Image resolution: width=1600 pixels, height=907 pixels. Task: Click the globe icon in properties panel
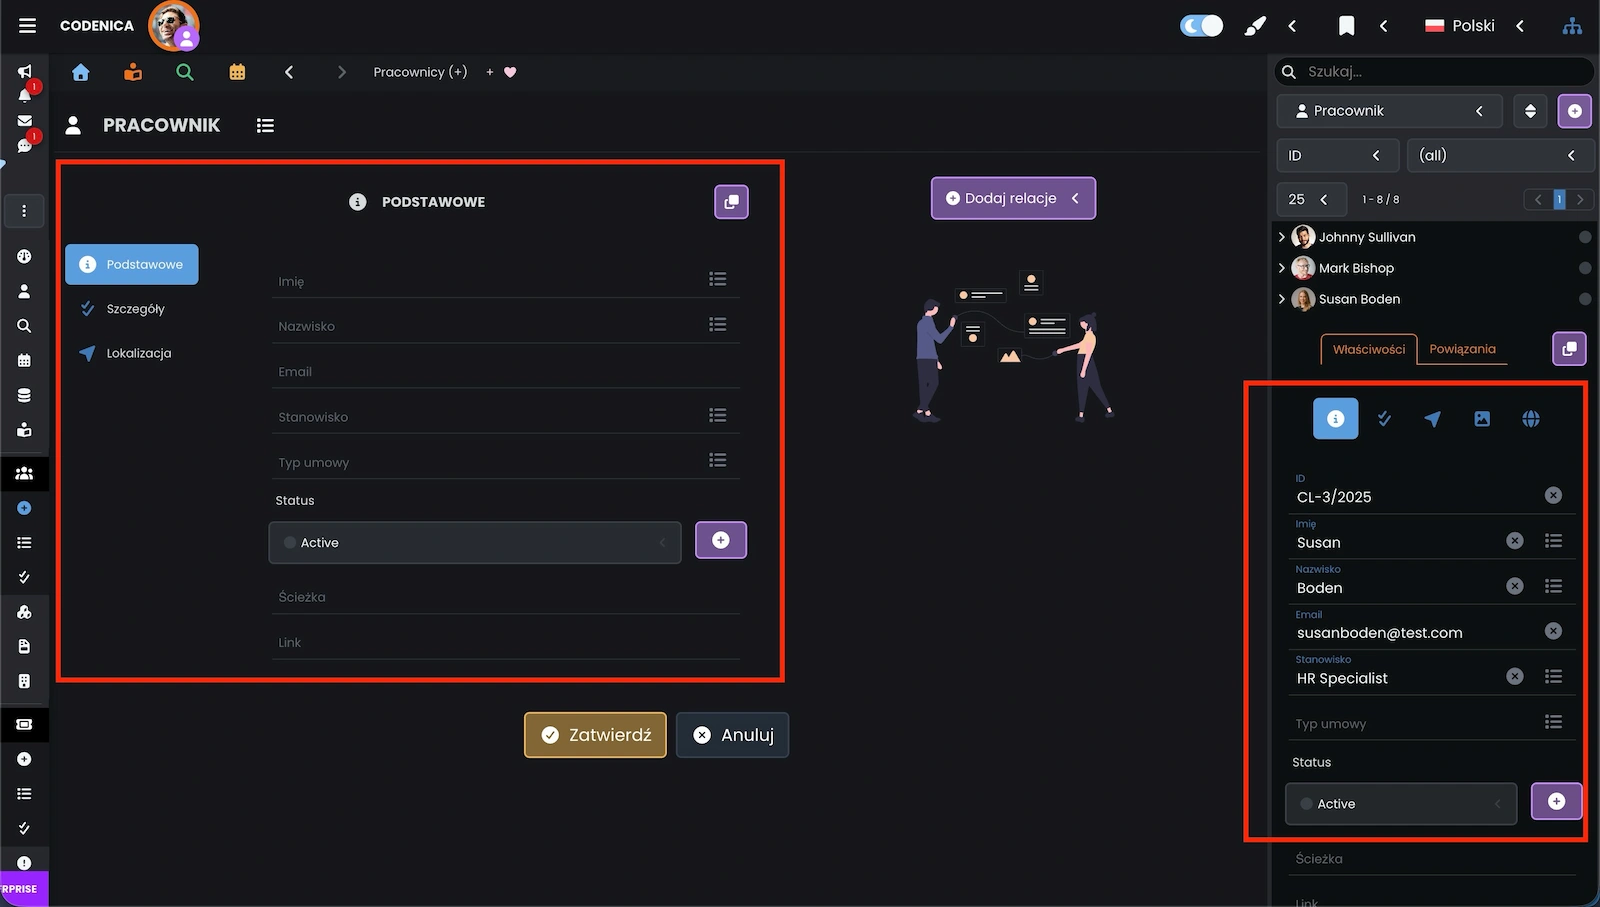coord(1531,419)
